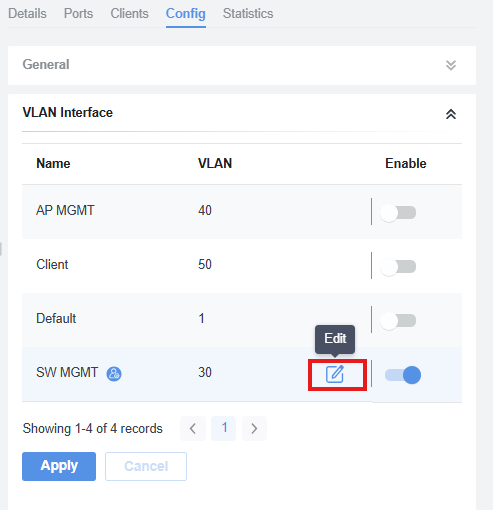The height and width of the screenshot is (510, 493).
Task: Go to next page of records
Action: [254, 428]
